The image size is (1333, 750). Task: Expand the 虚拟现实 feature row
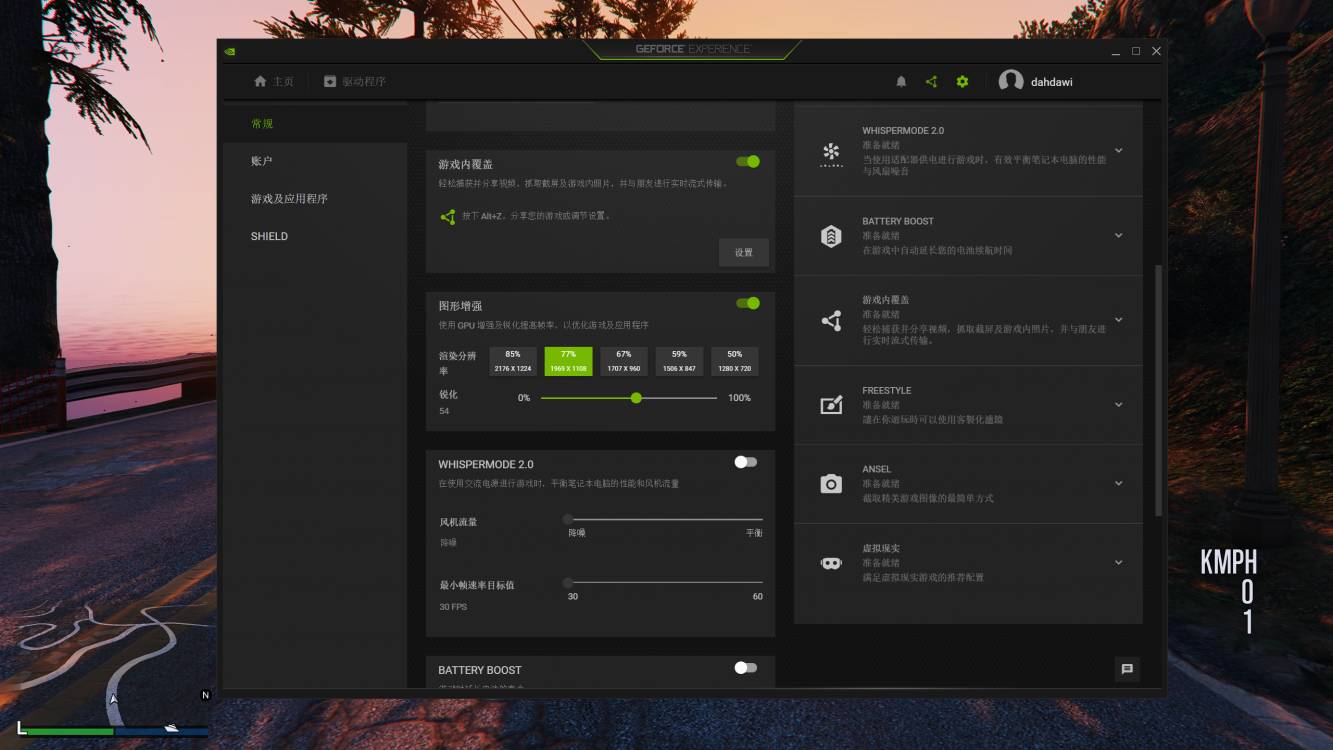[1118, 563]
